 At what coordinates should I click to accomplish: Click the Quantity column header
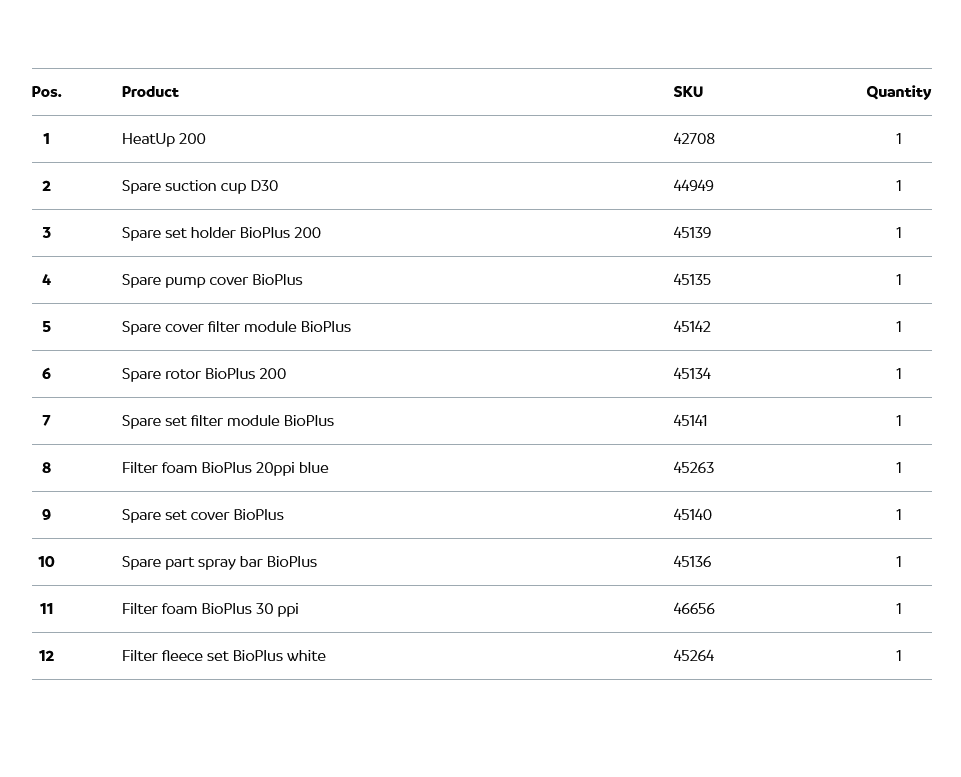click(x=898, y=92)
